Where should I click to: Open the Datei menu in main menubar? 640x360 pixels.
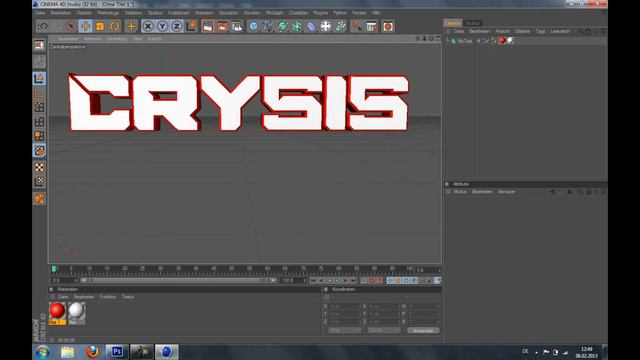coord(40,13)
